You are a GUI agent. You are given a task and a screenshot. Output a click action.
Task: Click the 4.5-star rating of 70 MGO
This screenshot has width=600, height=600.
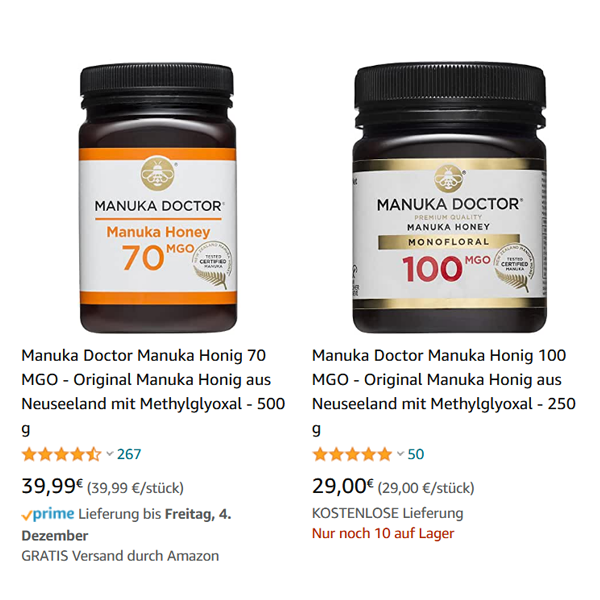pos(61,455)
